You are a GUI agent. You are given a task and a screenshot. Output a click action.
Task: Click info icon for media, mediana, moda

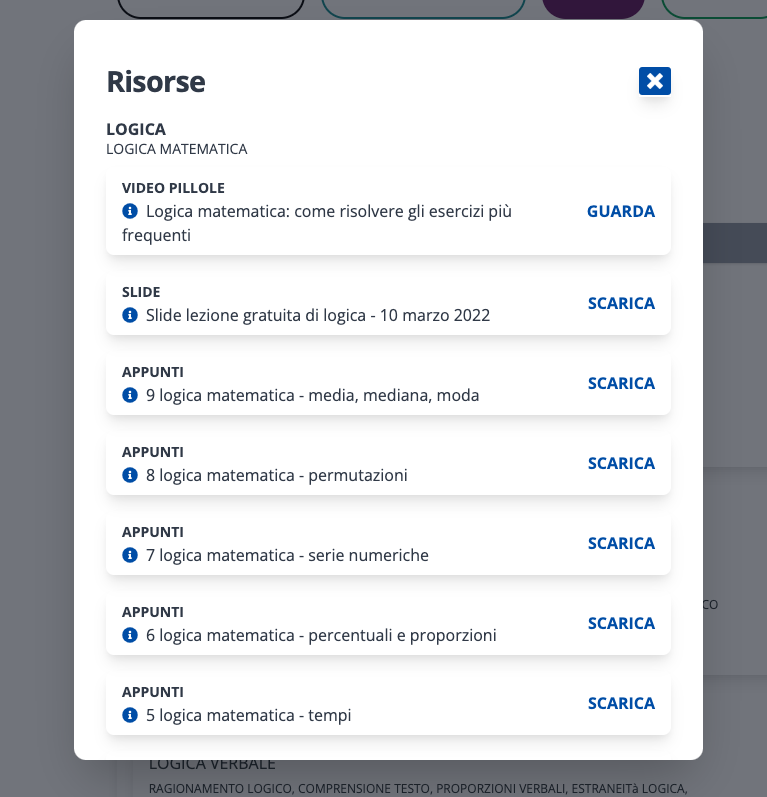130,396
